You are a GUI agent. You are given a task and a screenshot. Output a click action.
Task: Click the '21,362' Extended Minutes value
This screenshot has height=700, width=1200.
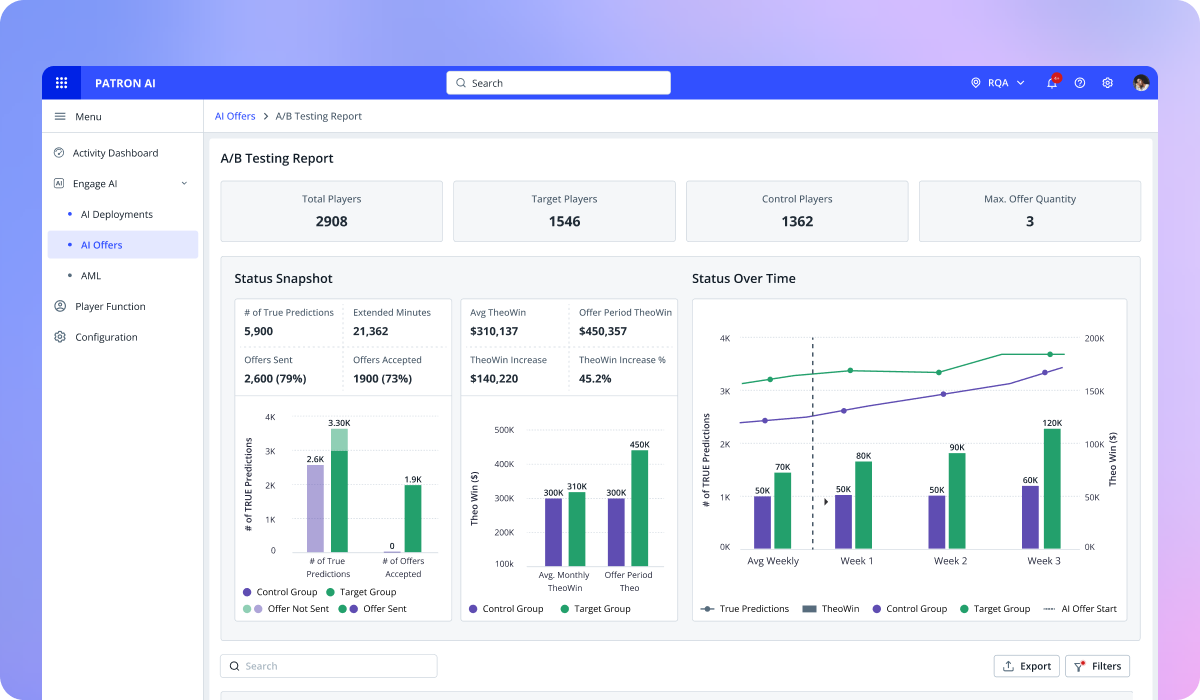pos(371,331)
